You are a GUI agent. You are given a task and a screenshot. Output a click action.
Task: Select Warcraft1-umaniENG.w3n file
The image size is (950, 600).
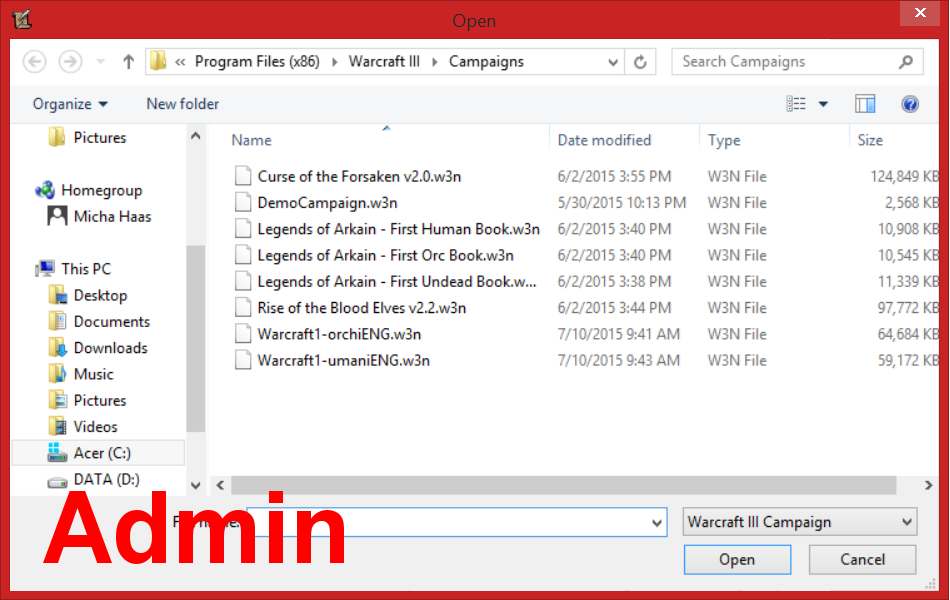pos(344,361)
